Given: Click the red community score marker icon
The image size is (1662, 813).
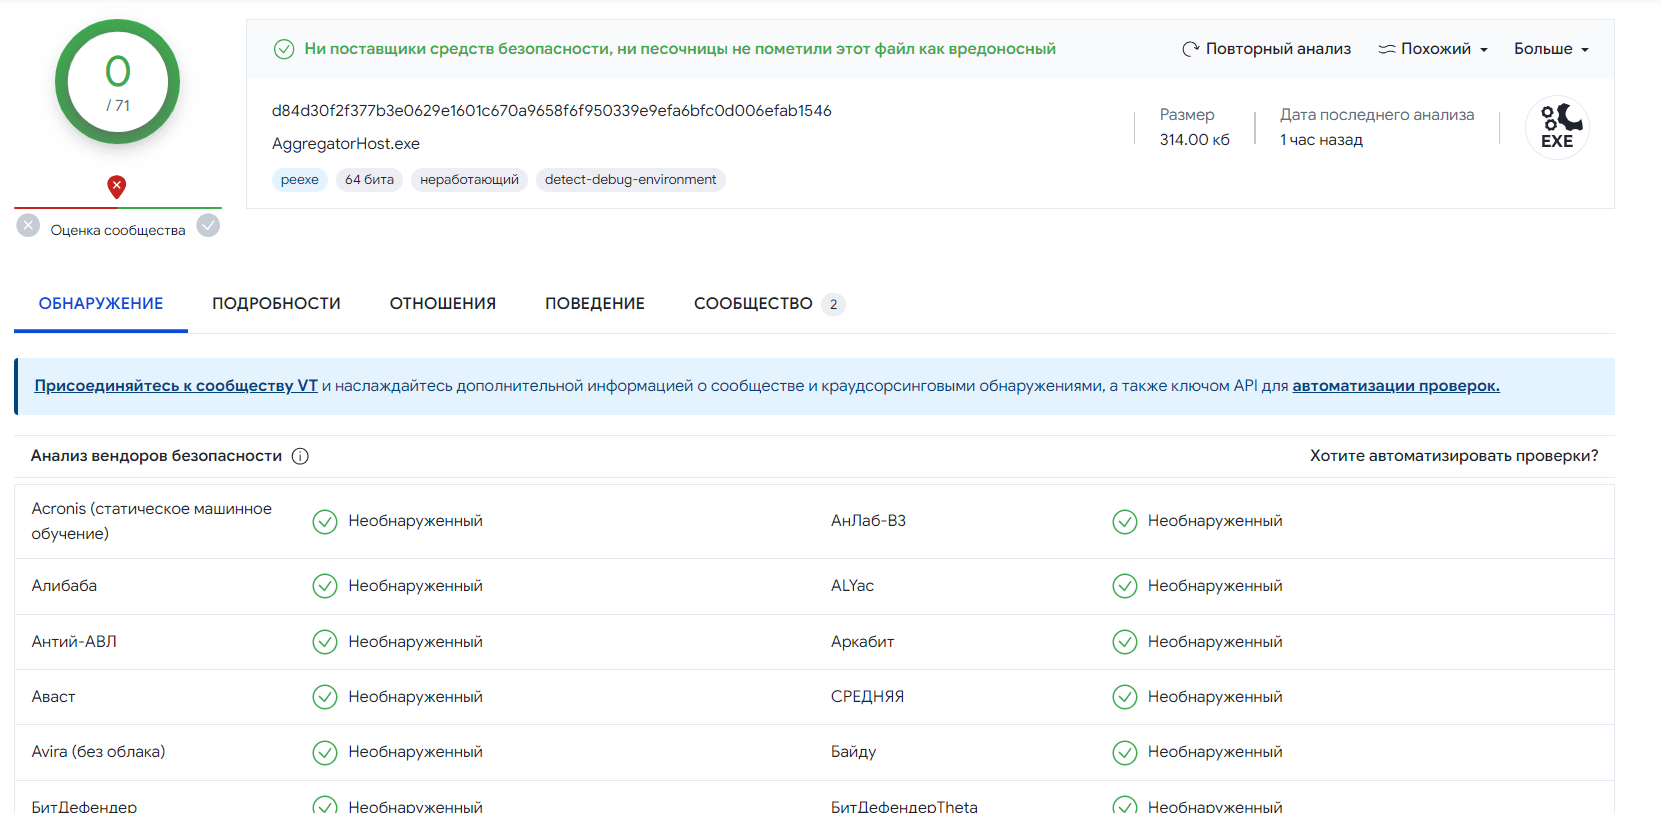Looking at the screenshot, I should [x=117, y=186].
